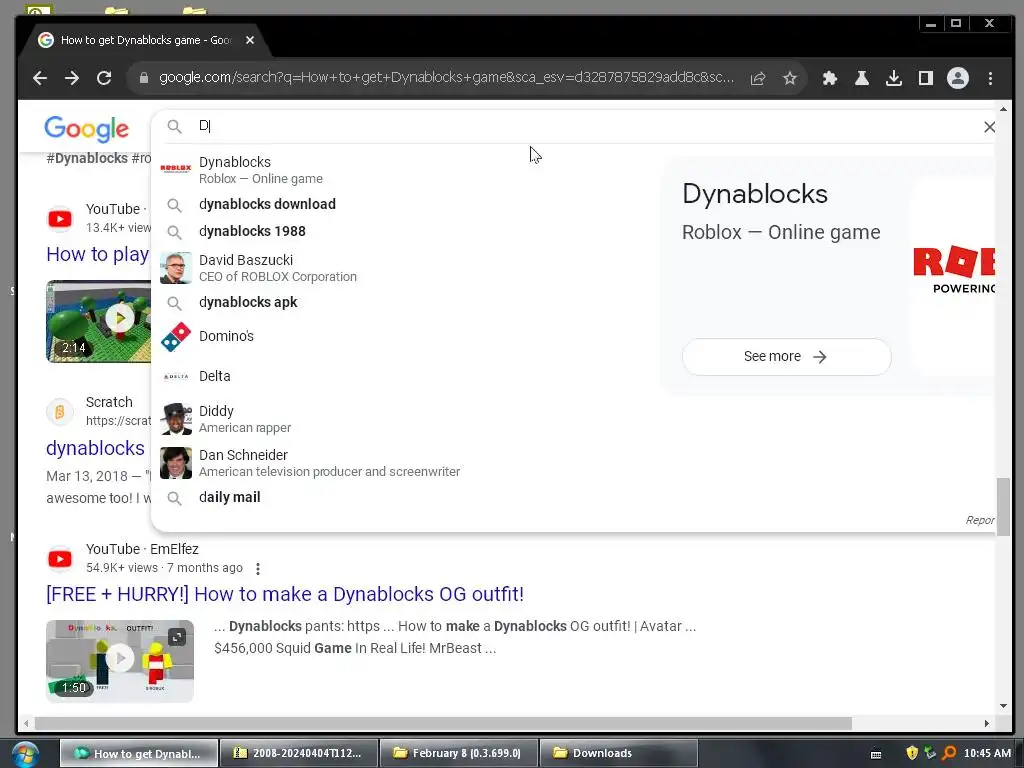The width and height of the screenshot is (1024, 768).
Task: Open the Downloads toolbar icon
Action: click(894, 78)
